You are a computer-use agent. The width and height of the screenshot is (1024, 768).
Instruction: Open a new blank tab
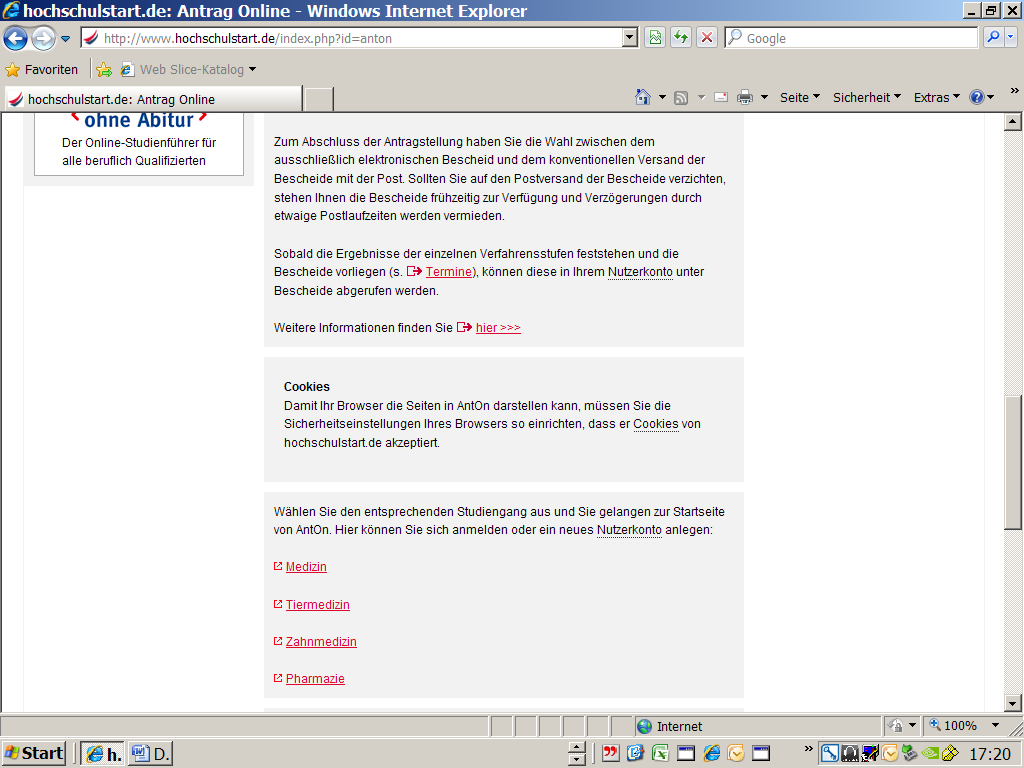pyautogui.click(x=319, y=99)
